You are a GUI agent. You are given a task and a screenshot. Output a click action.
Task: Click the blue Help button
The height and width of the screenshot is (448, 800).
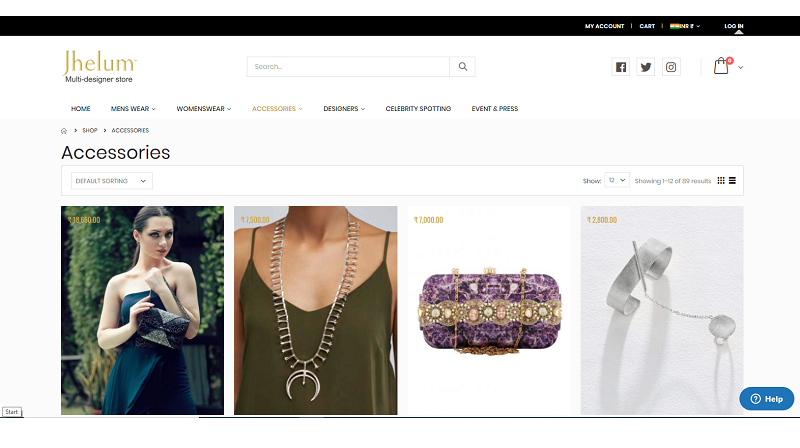(766, 398)
